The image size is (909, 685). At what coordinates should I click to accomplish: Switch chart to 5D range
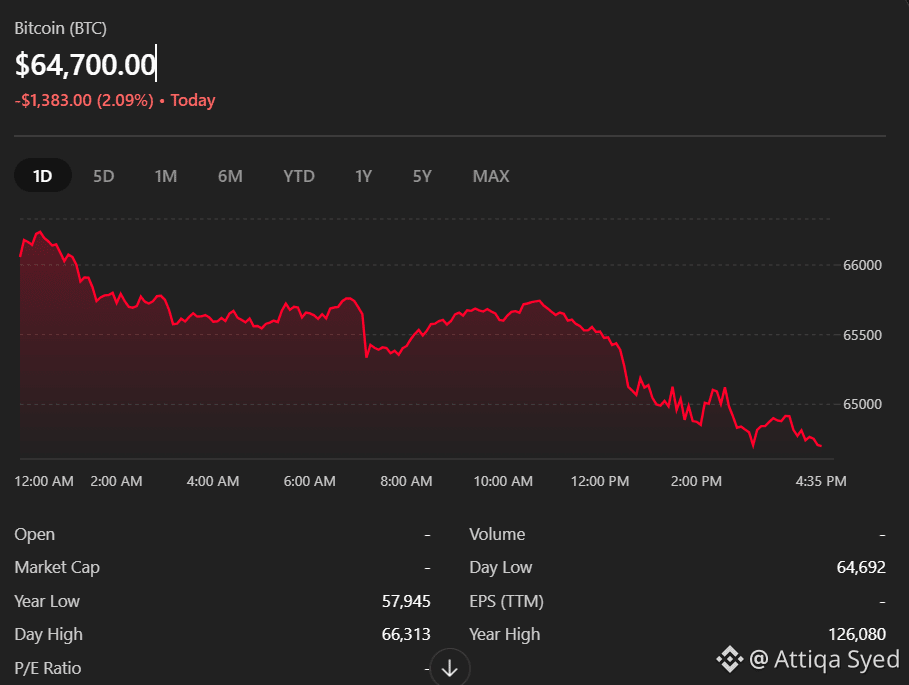104,176
